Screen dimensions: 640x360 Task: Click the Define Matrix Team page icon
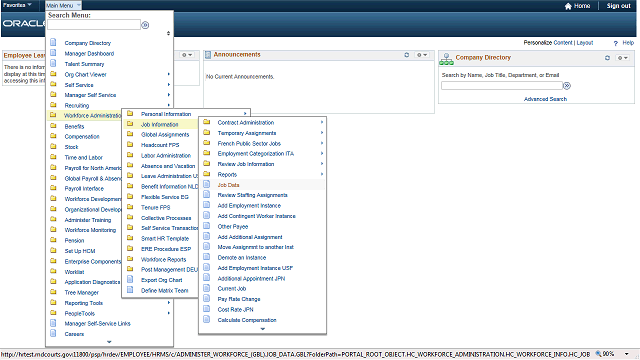[x=130, y=290]
